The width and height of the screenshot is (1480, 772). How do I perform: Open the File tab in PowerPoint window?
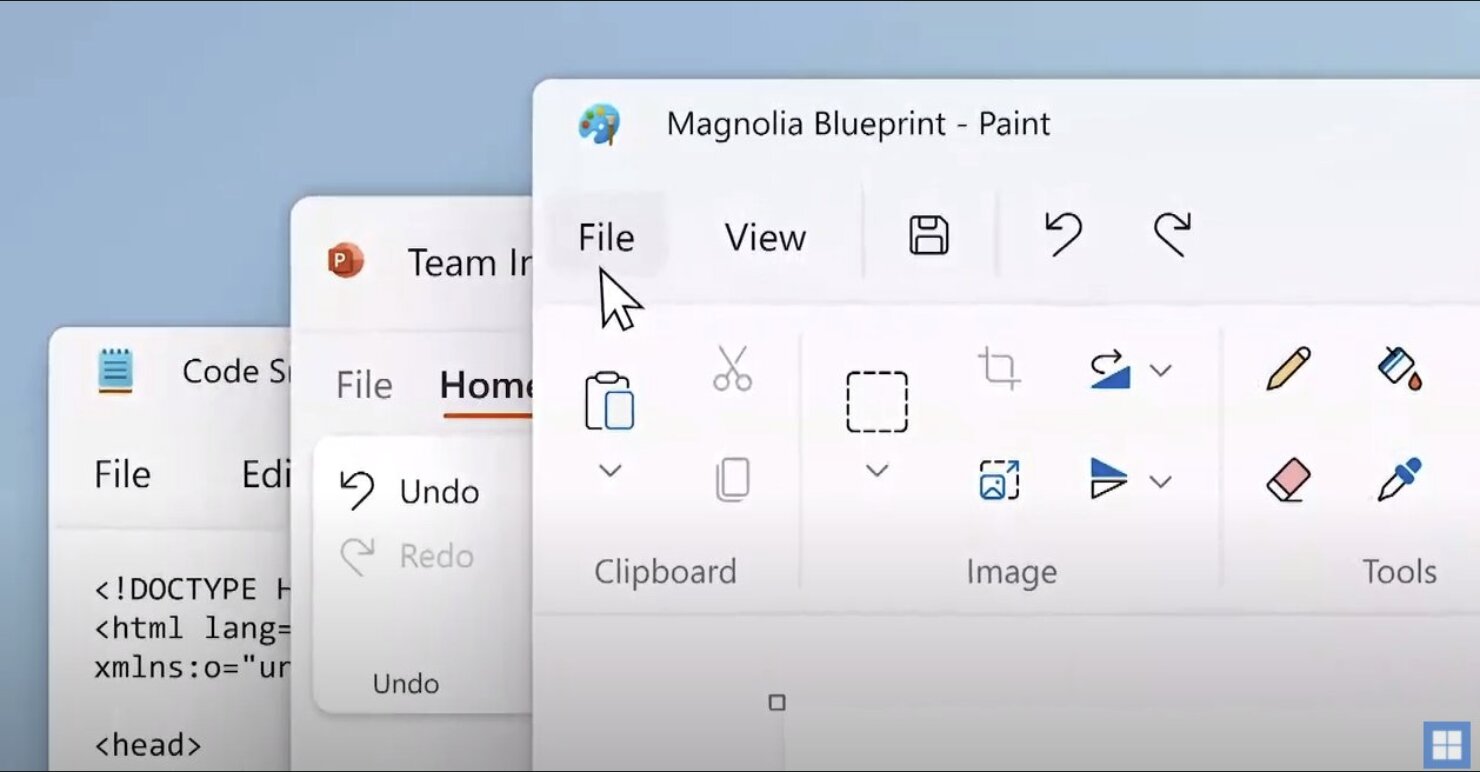pyautogui.click(x=364, y=385)
